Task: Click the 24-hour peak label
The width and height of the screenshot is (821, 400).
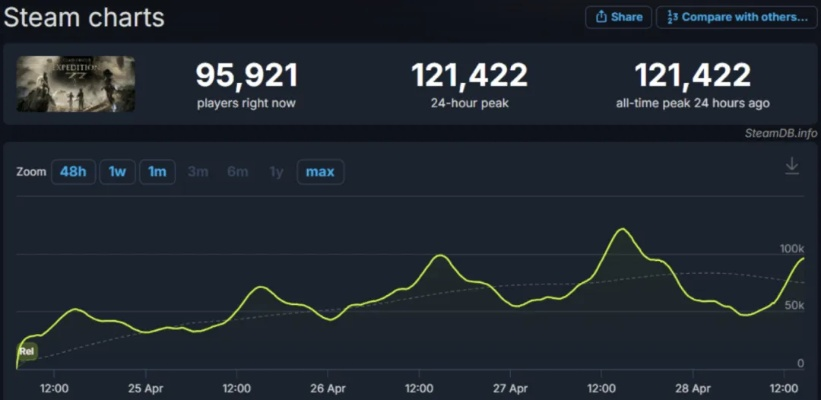Action: coord(470,103)
